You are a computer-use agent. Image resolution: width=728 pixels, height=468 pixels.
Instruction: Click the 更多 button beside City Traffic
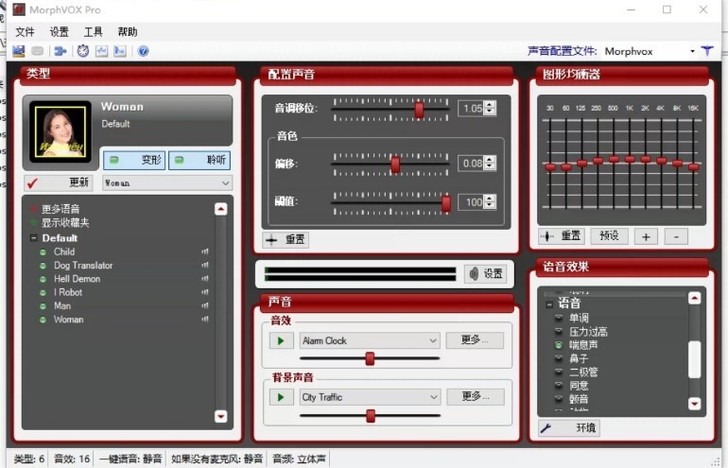[475, 396]
